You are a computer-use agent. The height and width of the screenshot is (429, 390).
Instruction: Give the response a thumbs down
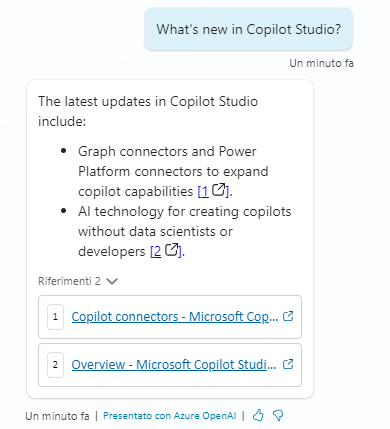278,415
